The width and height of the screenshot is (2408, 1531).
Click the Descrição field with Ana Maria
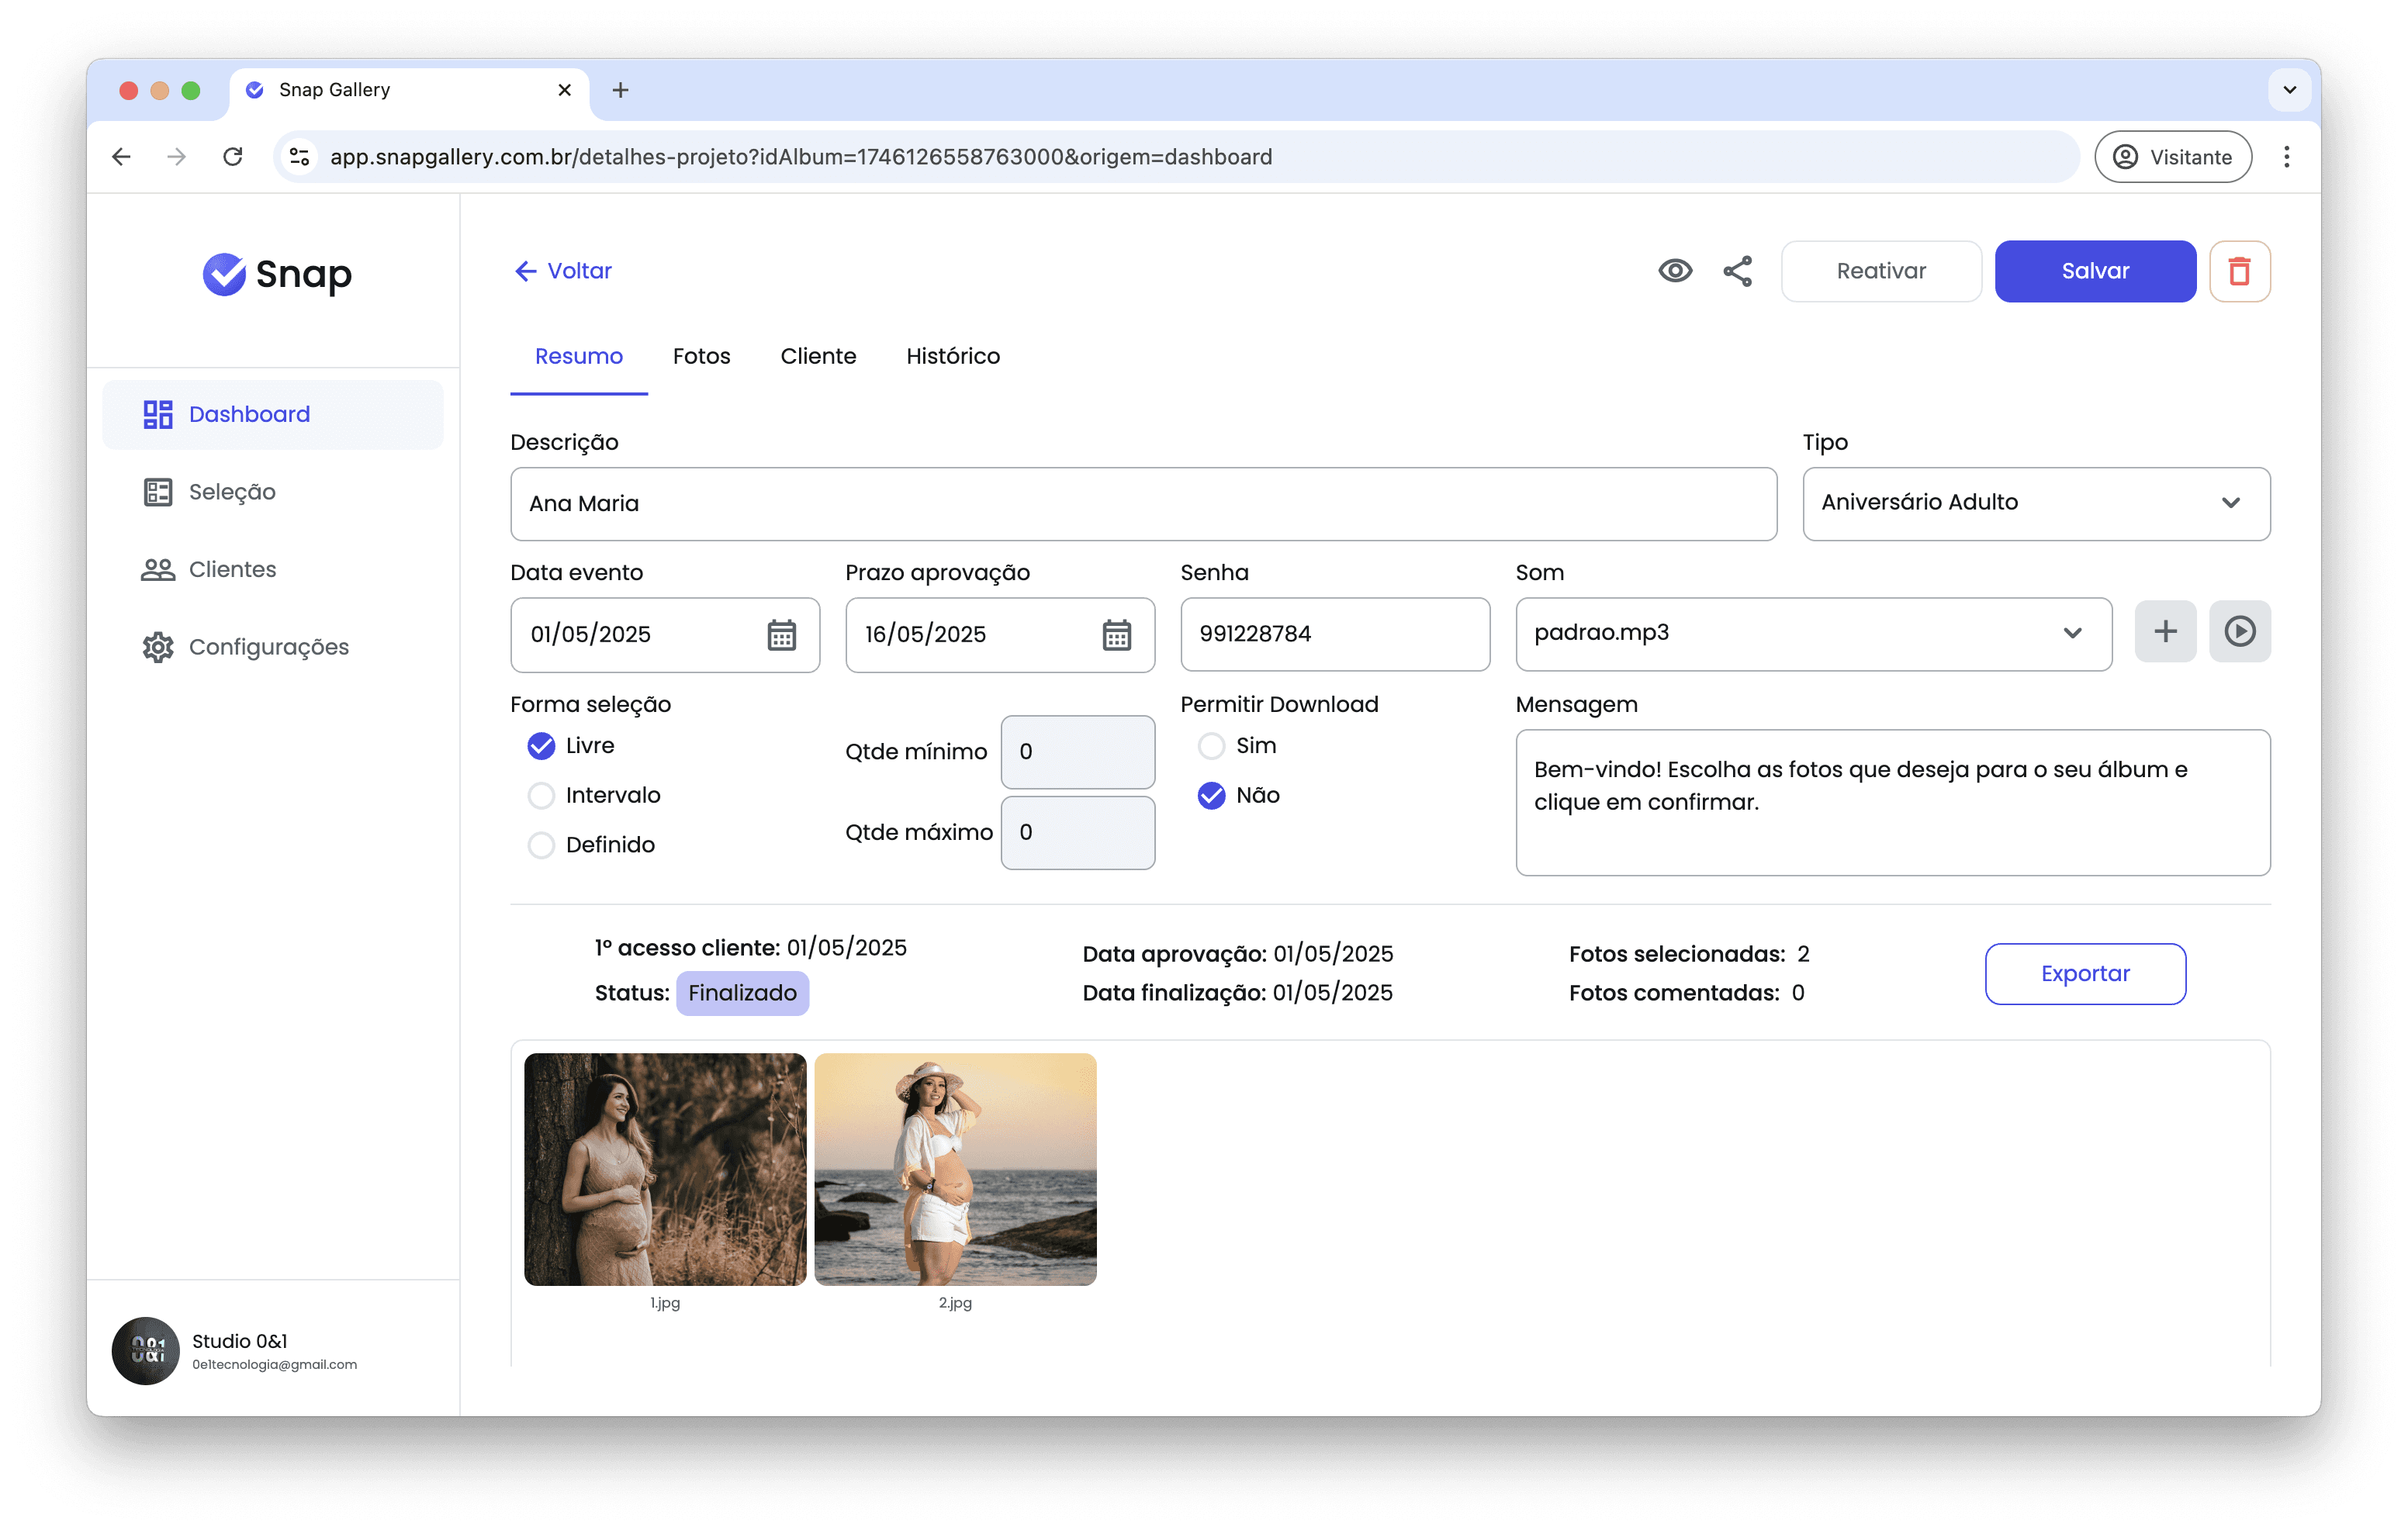(1143, 504)
